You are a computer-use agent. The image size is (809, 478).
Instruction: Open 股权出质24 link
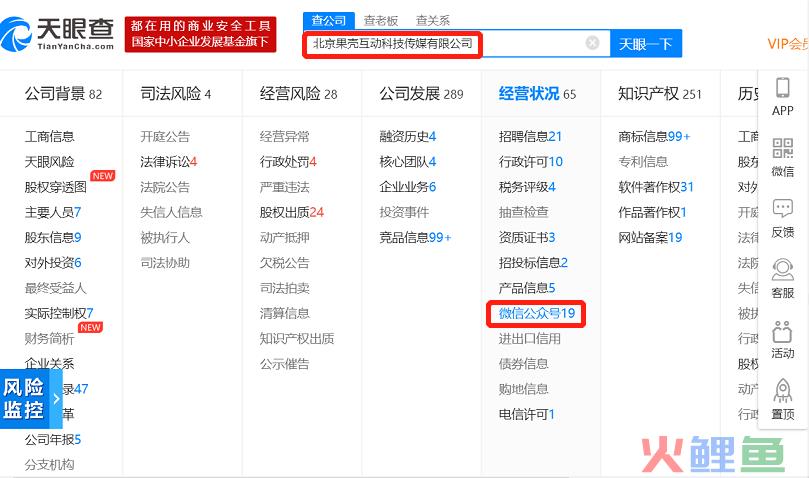point(292,212)
